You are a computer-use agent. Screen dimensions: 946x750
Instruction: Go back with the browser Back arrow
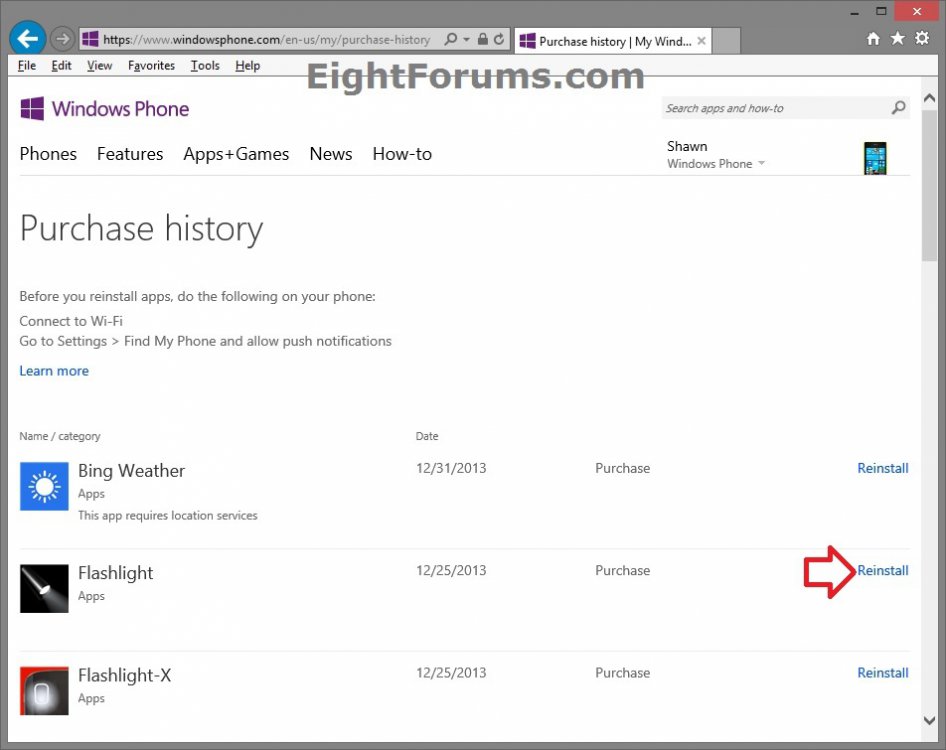(x=28, y=39)
